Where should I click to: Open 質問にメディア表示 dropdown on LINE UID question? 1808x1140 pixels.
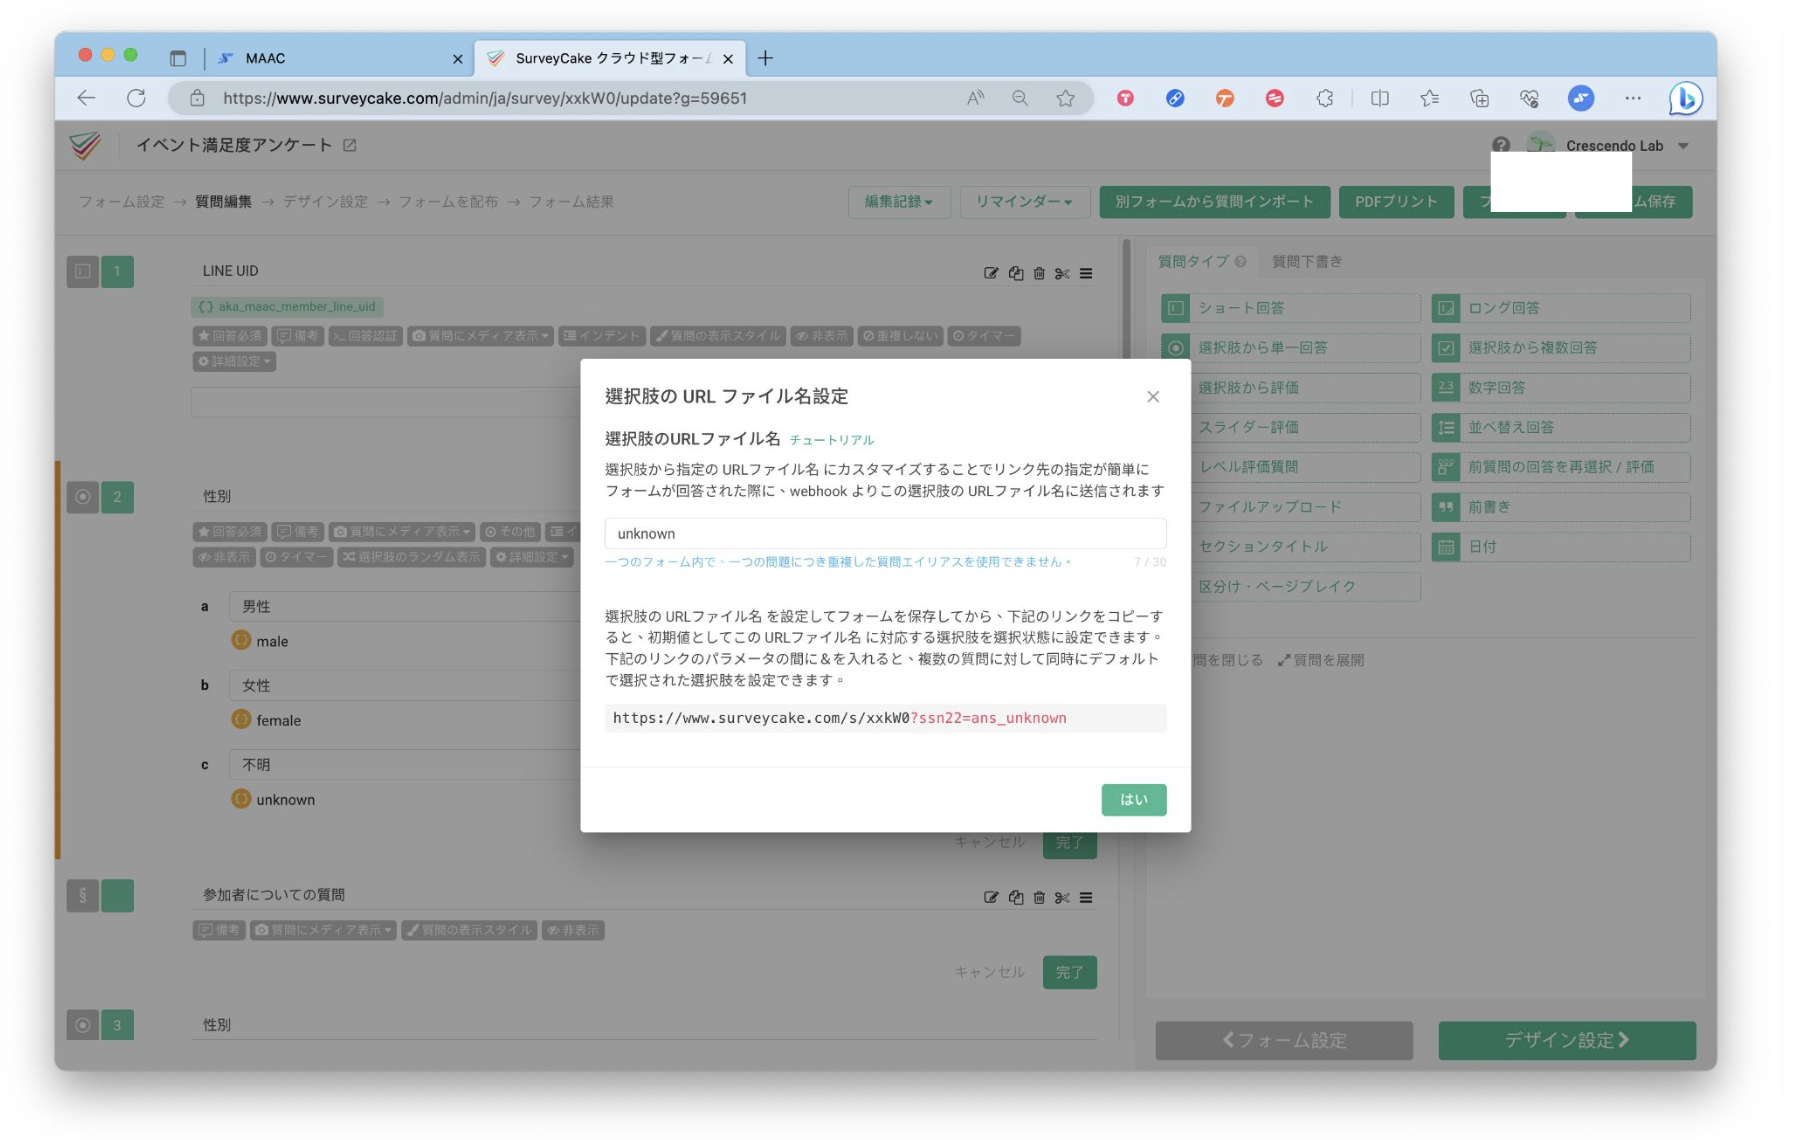click(x=480, y=336)
